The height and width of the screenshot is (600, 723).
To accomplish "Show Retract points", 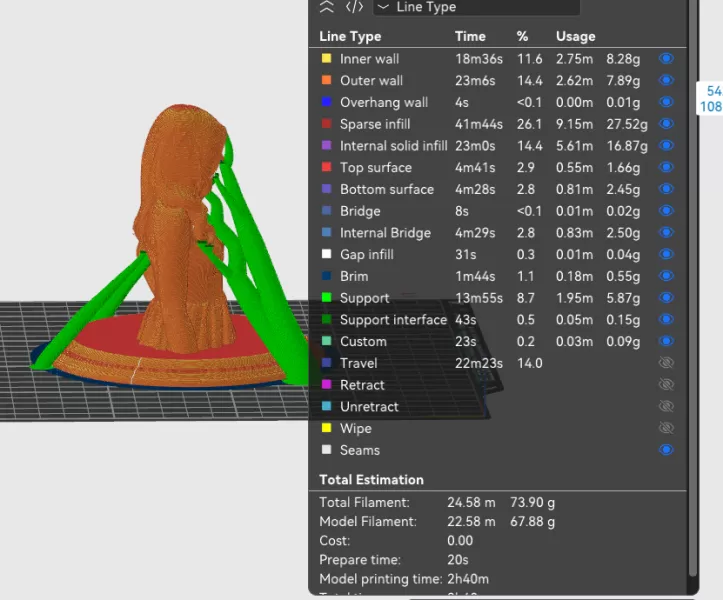I will pos(666,385).
